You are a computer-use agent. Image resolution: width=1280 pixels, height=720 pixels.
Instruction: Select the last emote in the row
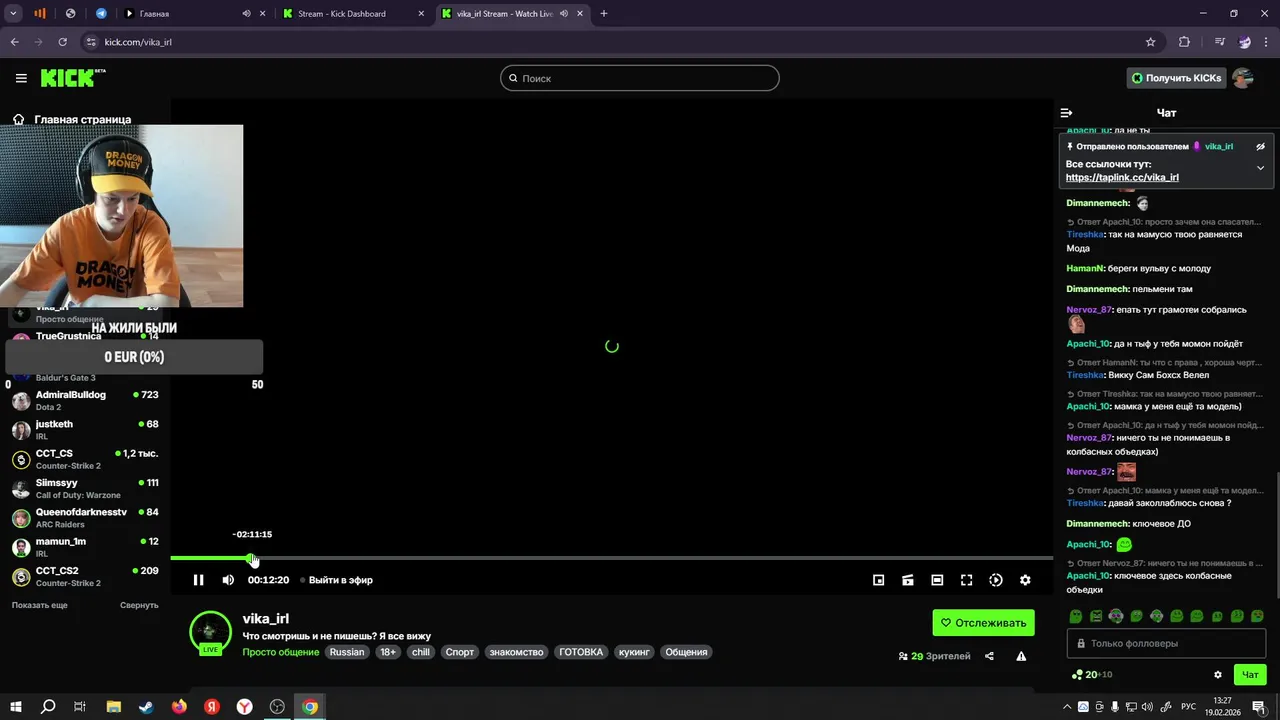[1257, 616]
